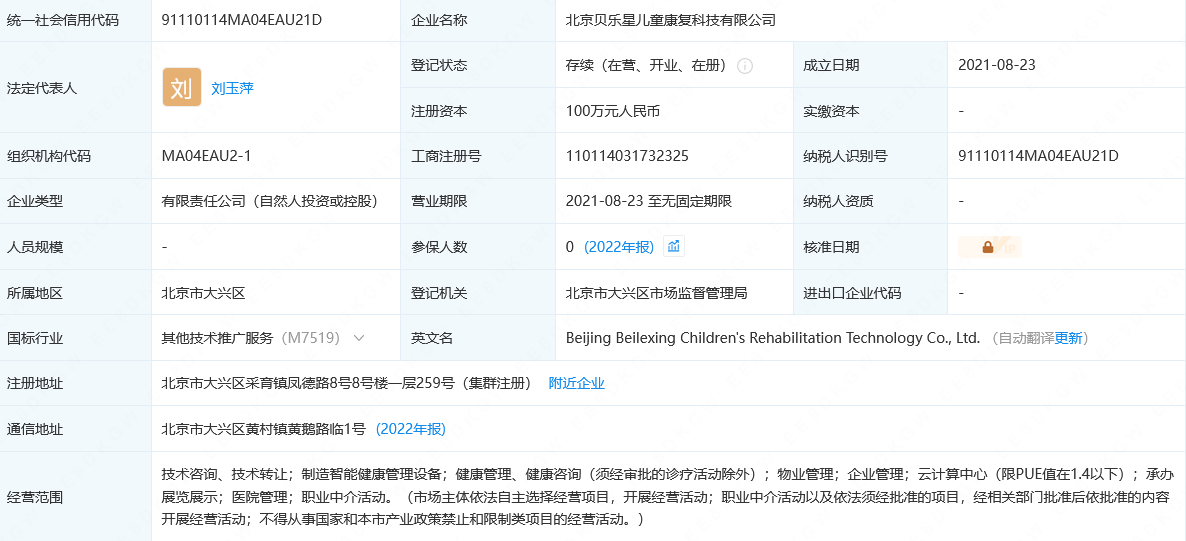Viewport: 1186px width, 541px height.
Task: Click establishment date value 2021-08-23
Action: click(996, 65)
